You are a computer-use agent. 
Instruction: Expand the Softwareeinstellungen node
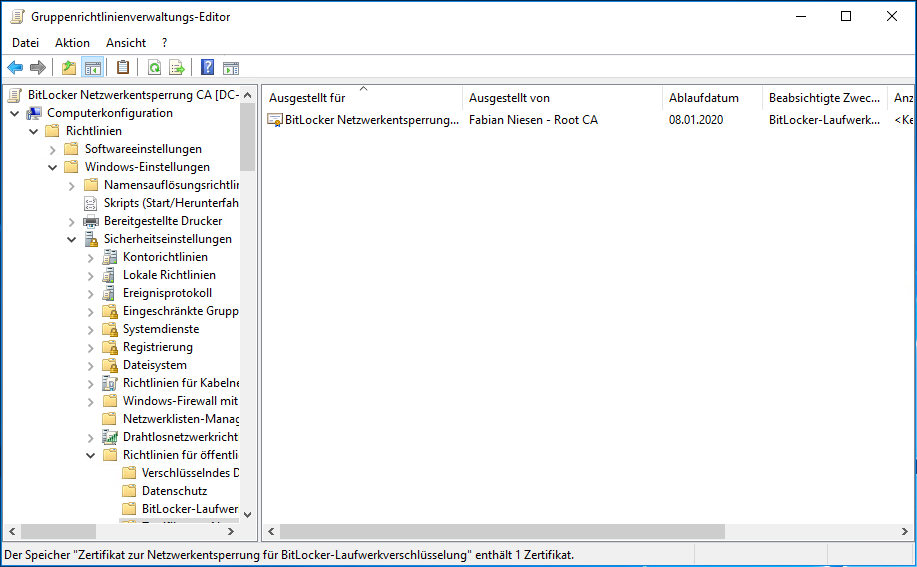(53, 150)
